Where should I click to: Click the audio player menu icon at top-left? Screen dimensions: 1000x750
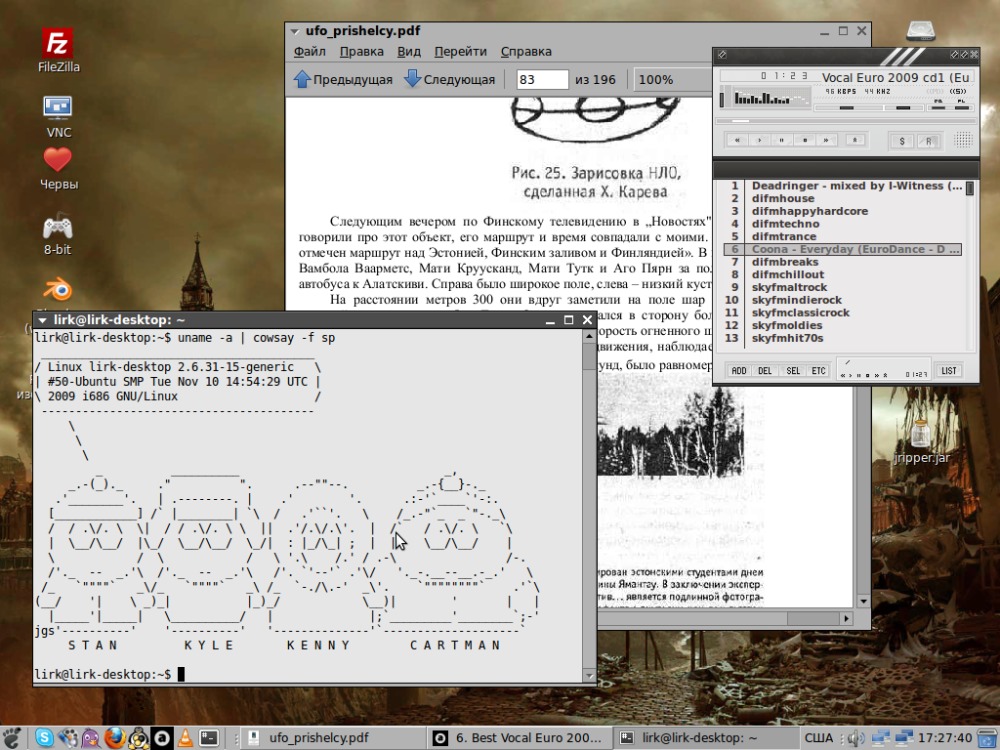click(x=722, y=55)
